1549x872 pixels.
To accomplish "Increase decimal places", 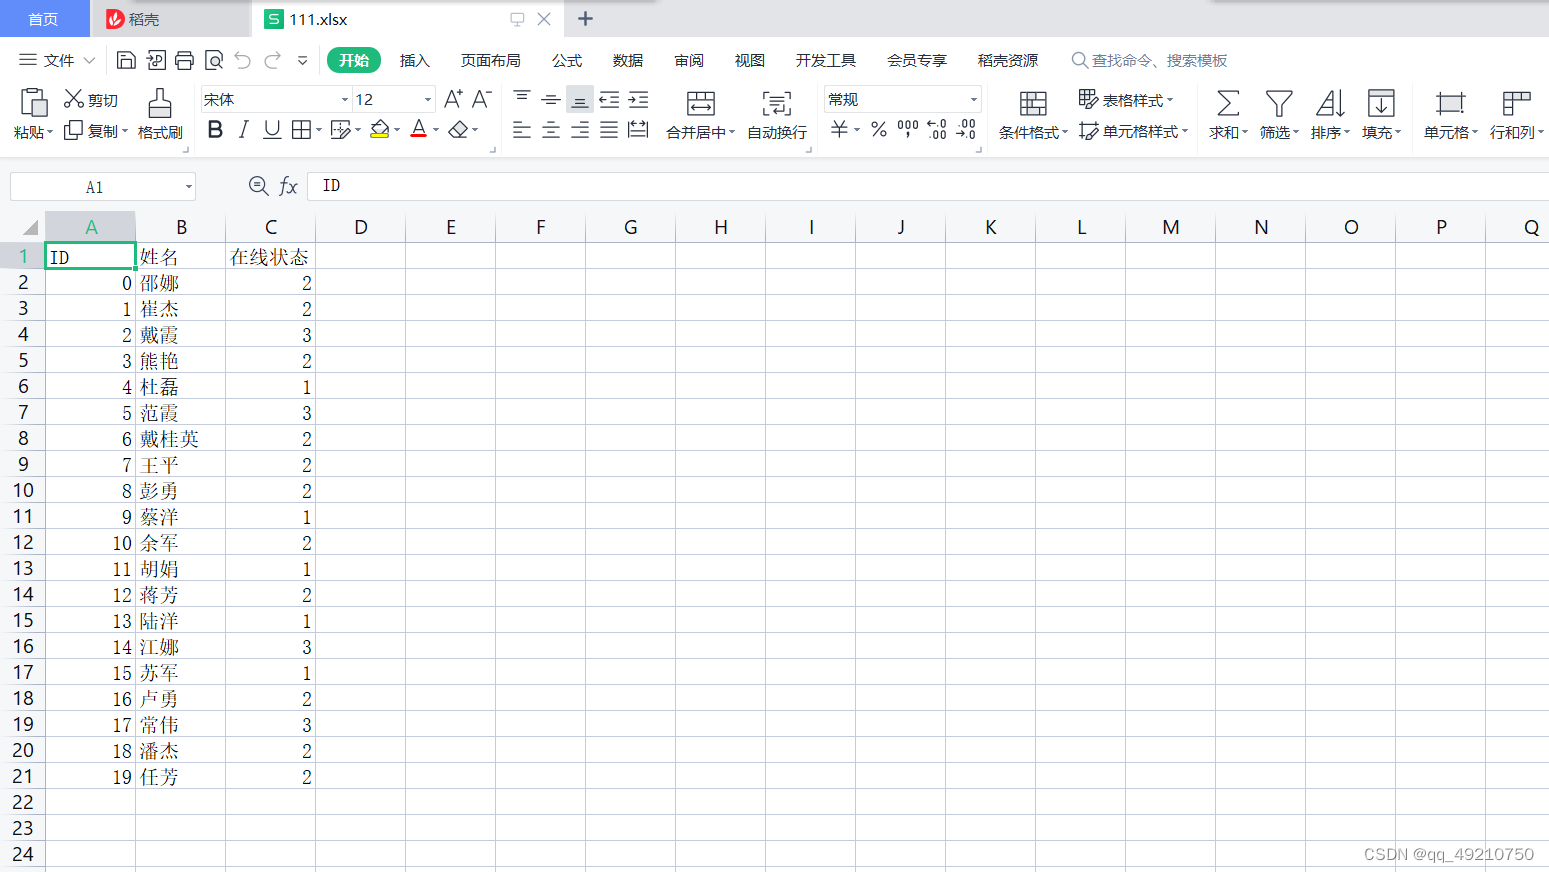I will 936,129.
